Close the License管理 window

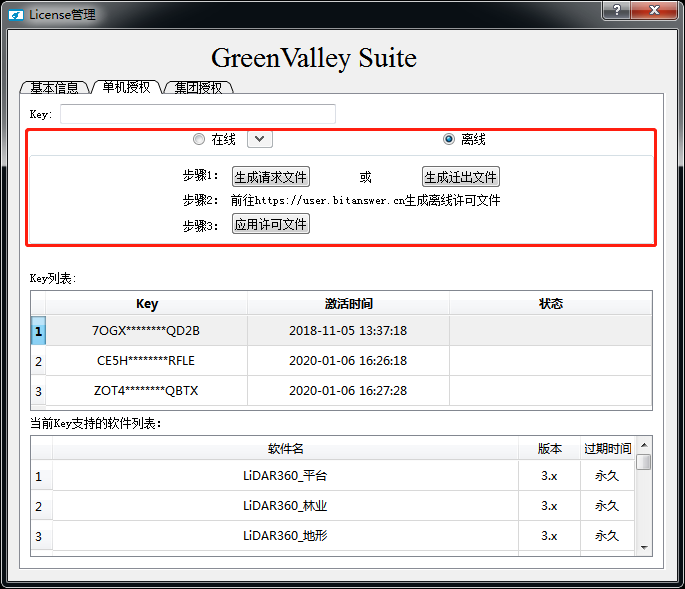click(x=654, y=10)
